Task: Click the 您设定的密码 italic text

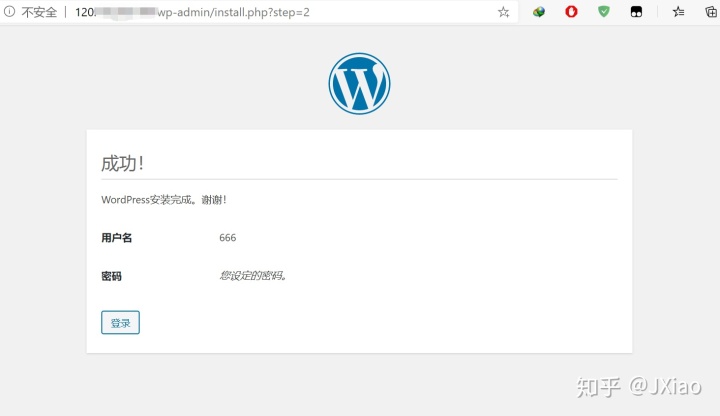Action: (253, 275)
